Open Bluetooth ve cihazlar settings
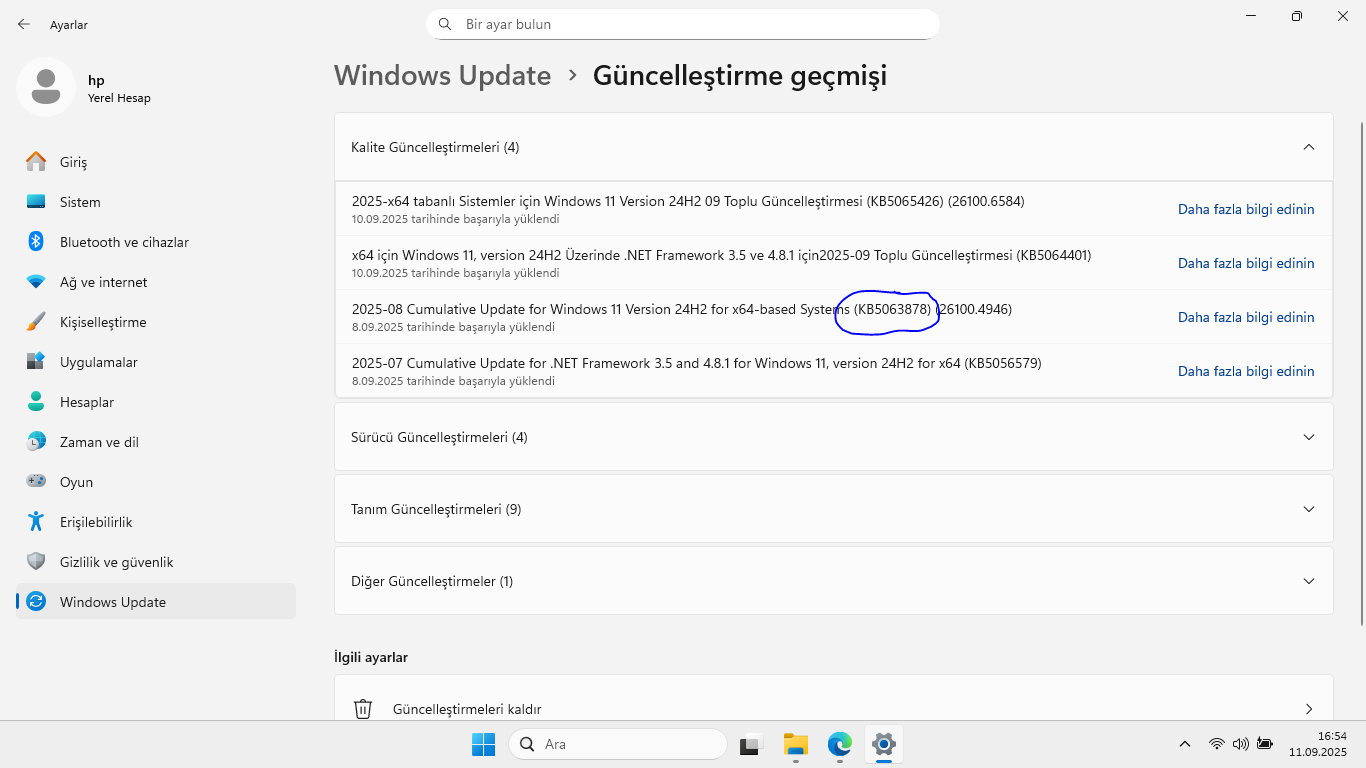 pyautogui.click(x=156, y=242)
